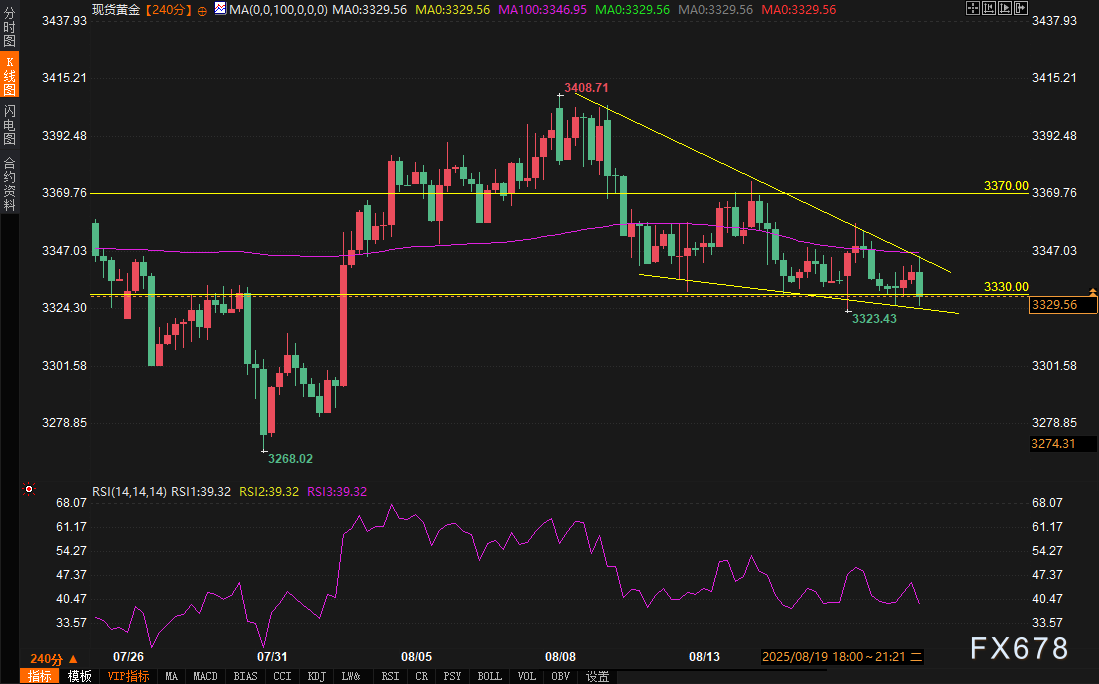
Task: Switch to the 模板 tab
Action: click(80, 676)
